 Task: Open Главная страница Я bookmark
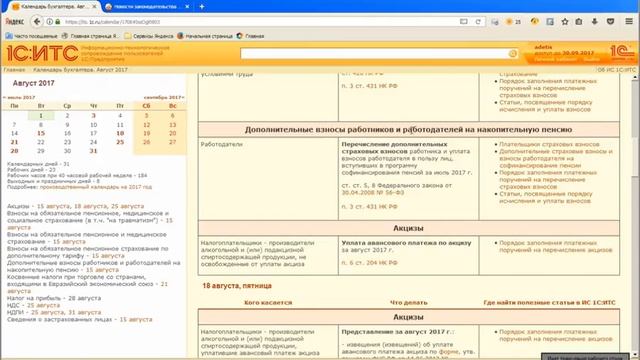click(x=90, y=36)
